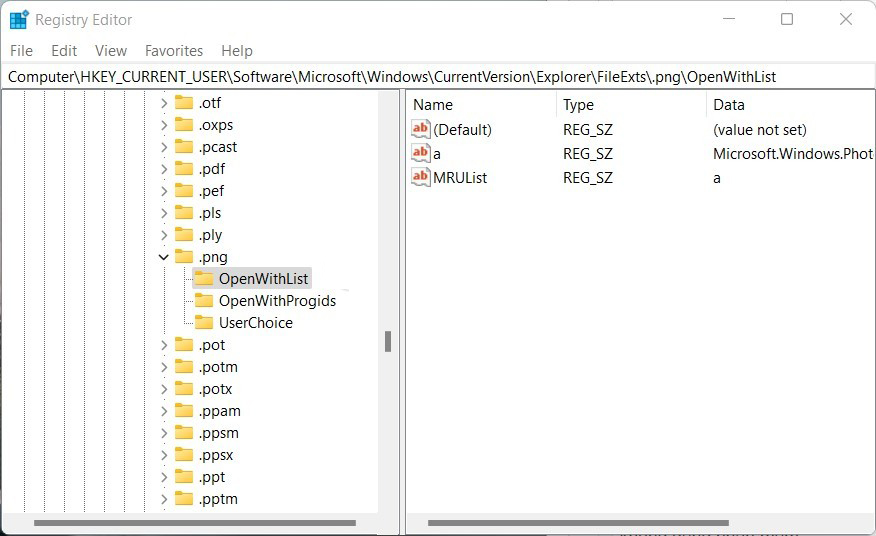Expand the .potm key
876x536 pixels.
164,367
